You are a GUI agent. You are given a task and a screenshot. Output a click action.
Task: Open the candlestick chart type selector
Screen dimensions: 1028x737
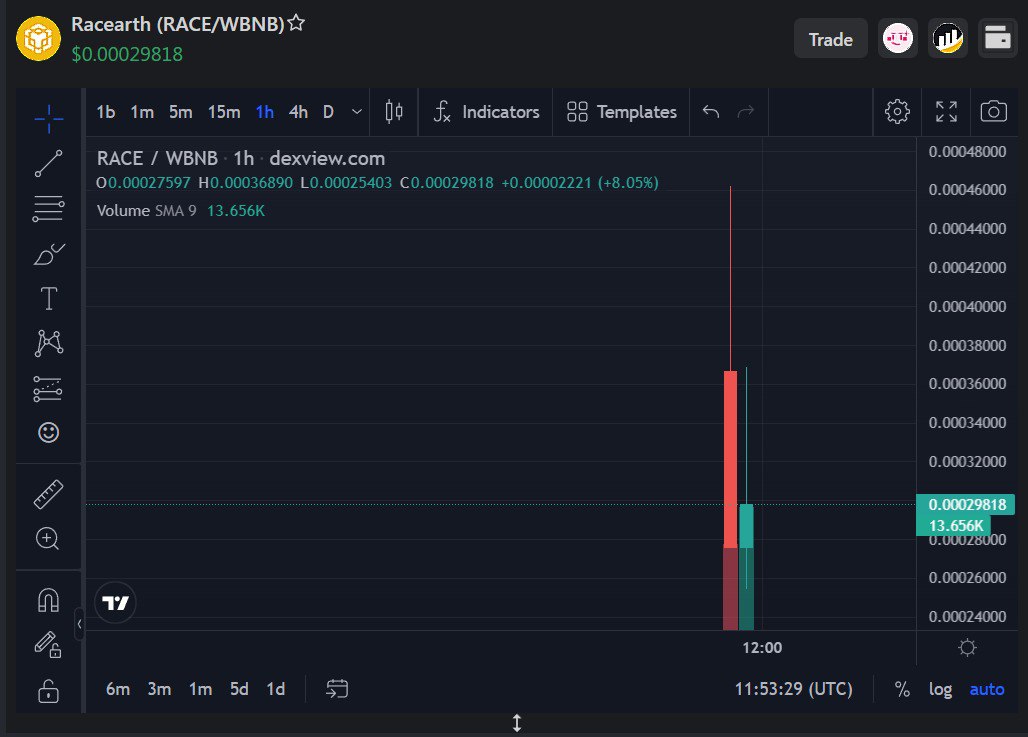pyautogui.click(x=394, y=112)
